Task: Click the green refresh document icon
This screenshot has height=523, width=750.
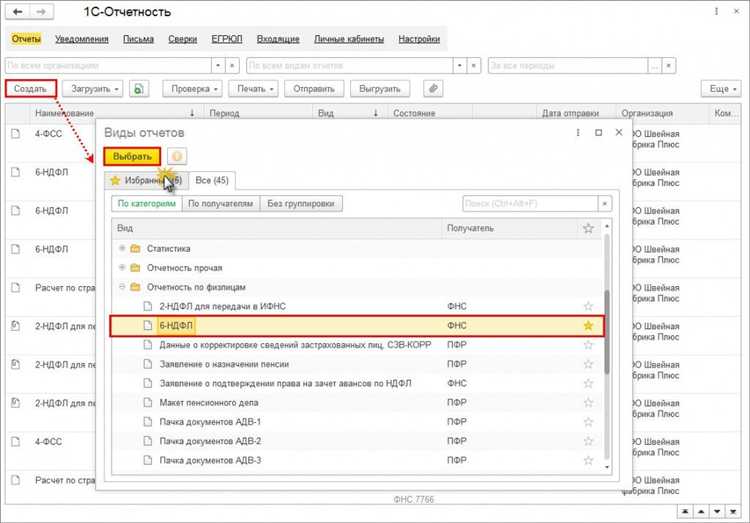Action: click(x=139, y=89)
